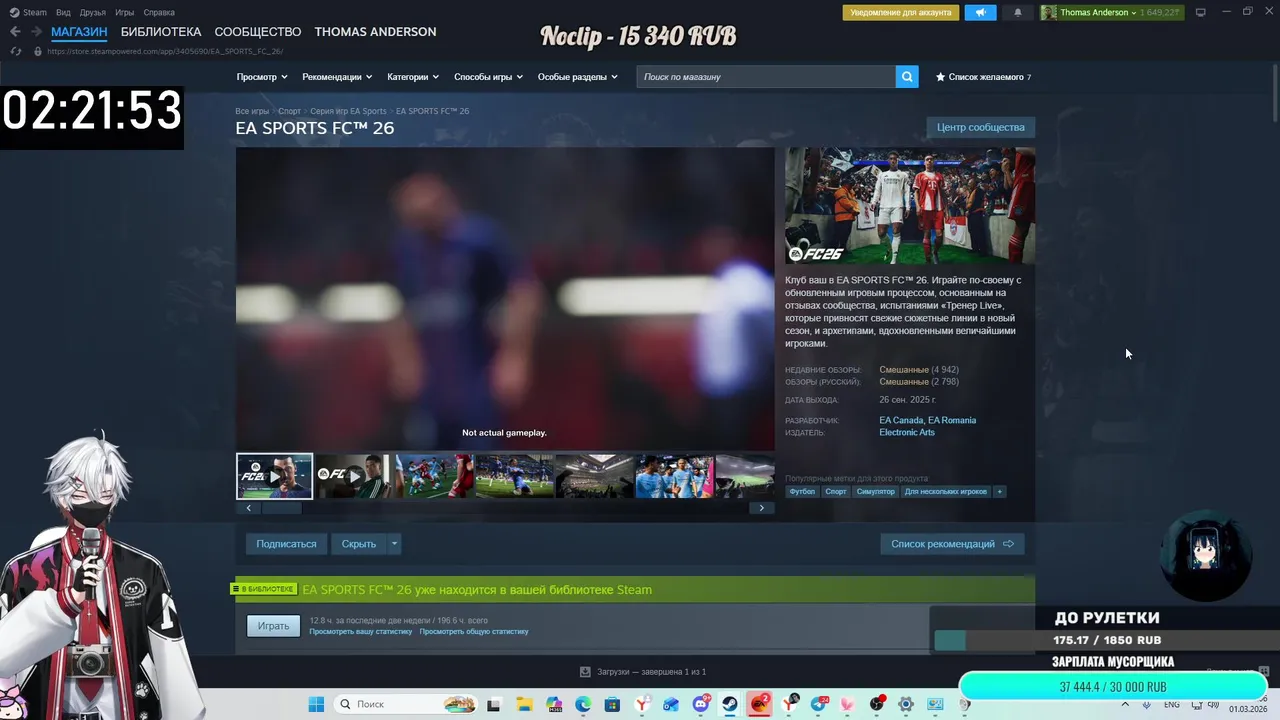Open the Список рекомендаций button
1280x720 pixels.
pyautogui.click(x=952, y=544)
